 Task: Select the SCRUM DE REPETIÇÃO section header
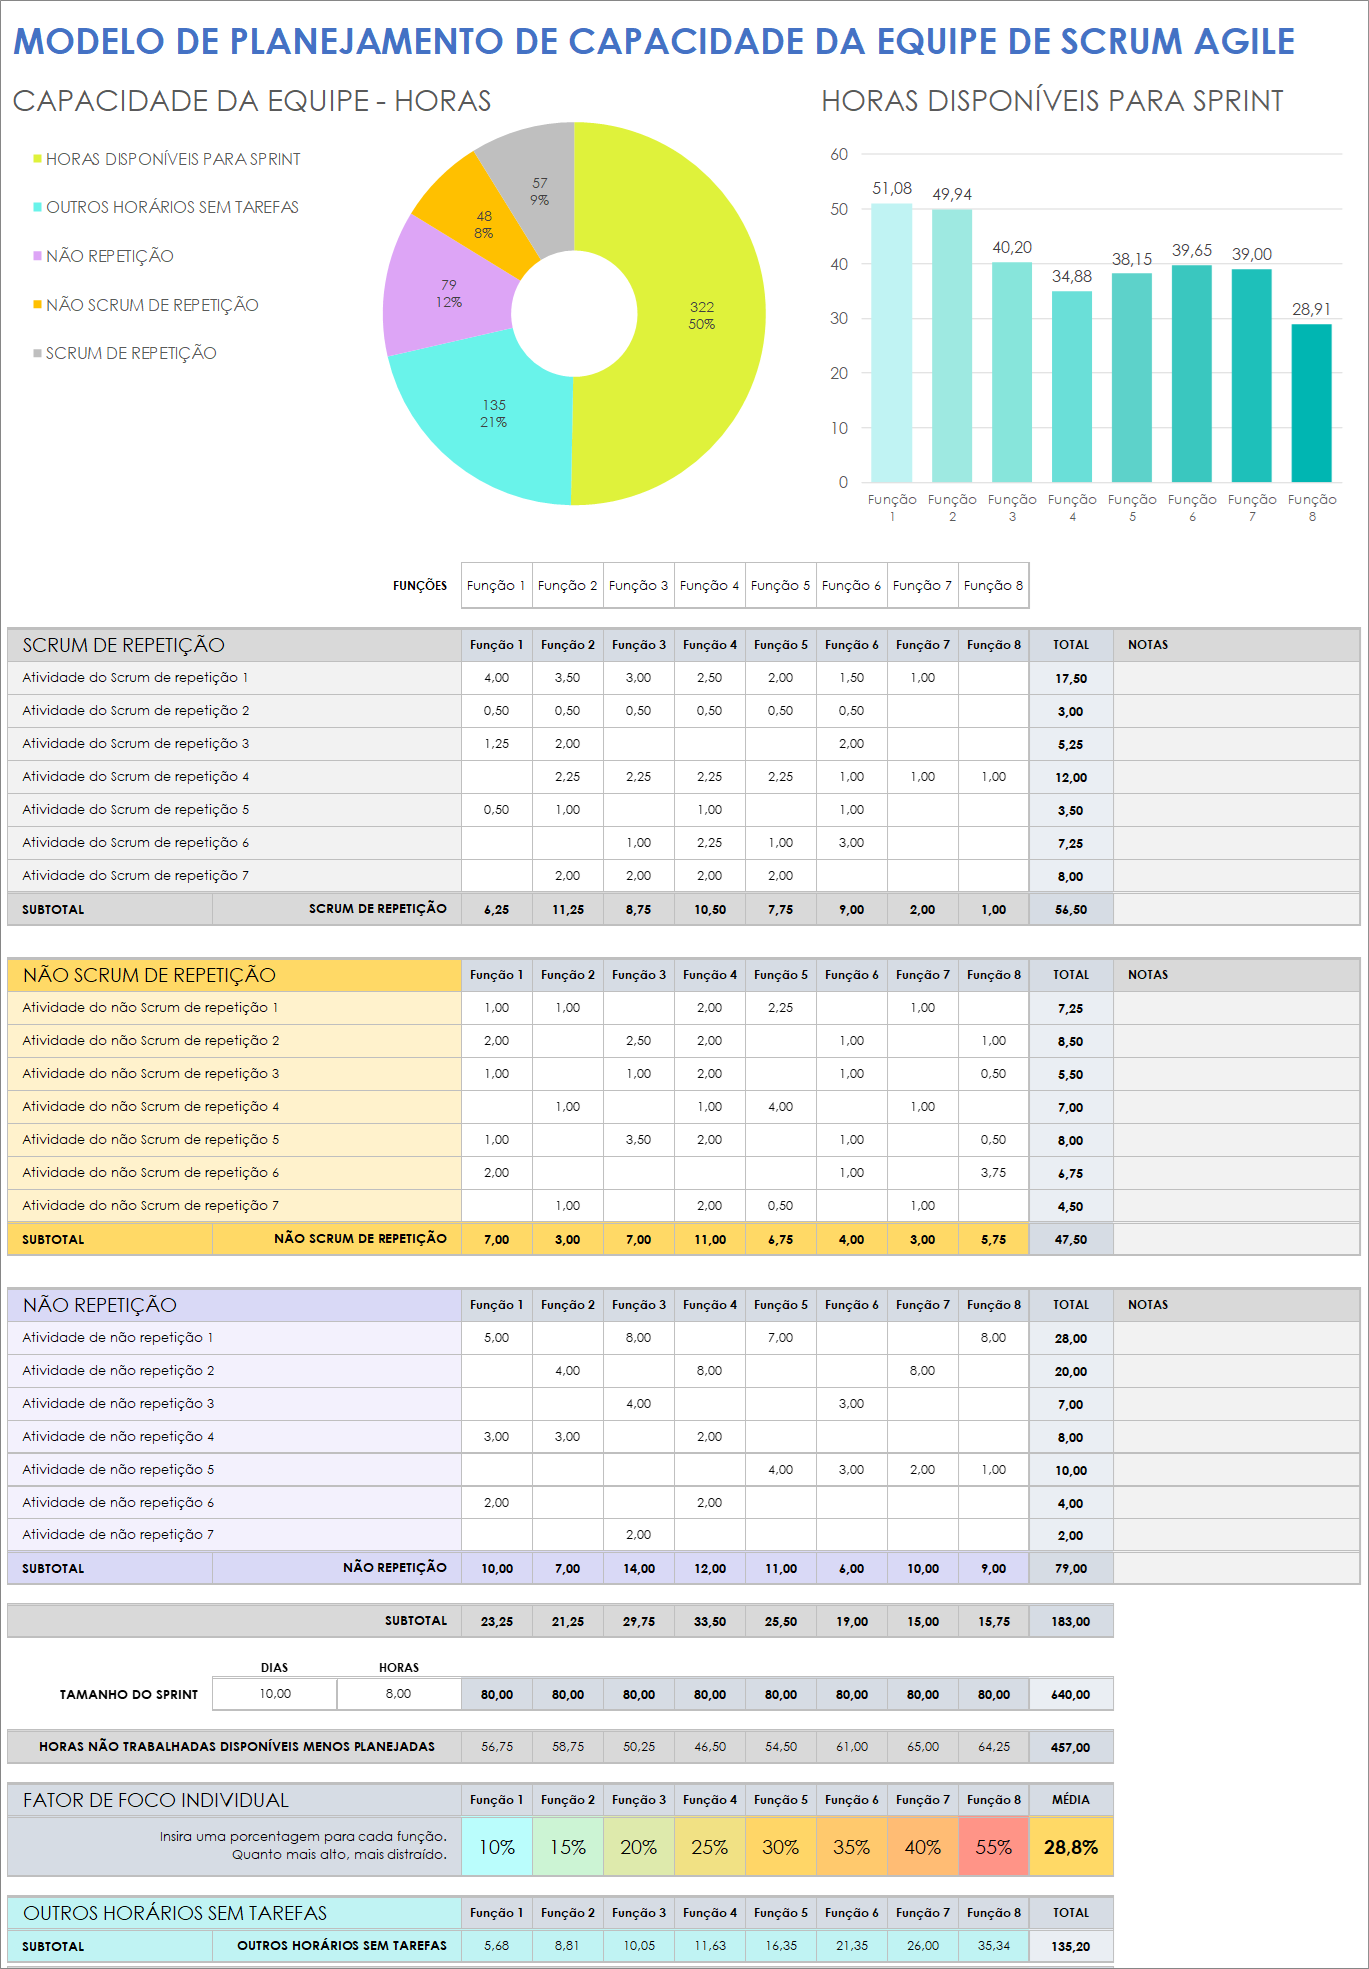[234, 645]
